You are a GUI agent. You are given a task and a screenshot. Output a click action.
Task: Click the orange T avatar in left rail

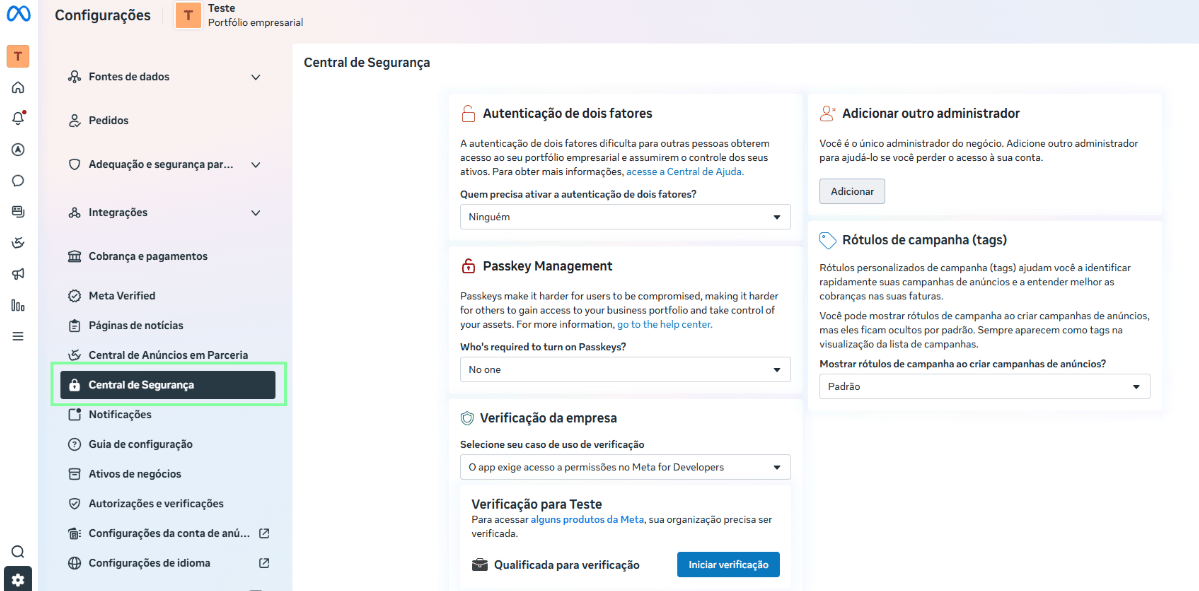click(x=18, y=56)
